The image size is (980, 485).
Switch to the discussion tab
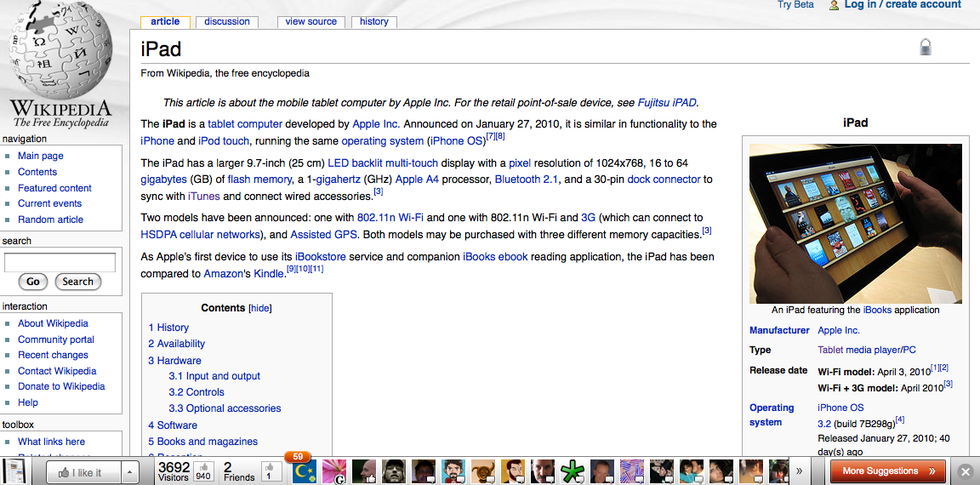pyautogui.click(x=227, y=21)
